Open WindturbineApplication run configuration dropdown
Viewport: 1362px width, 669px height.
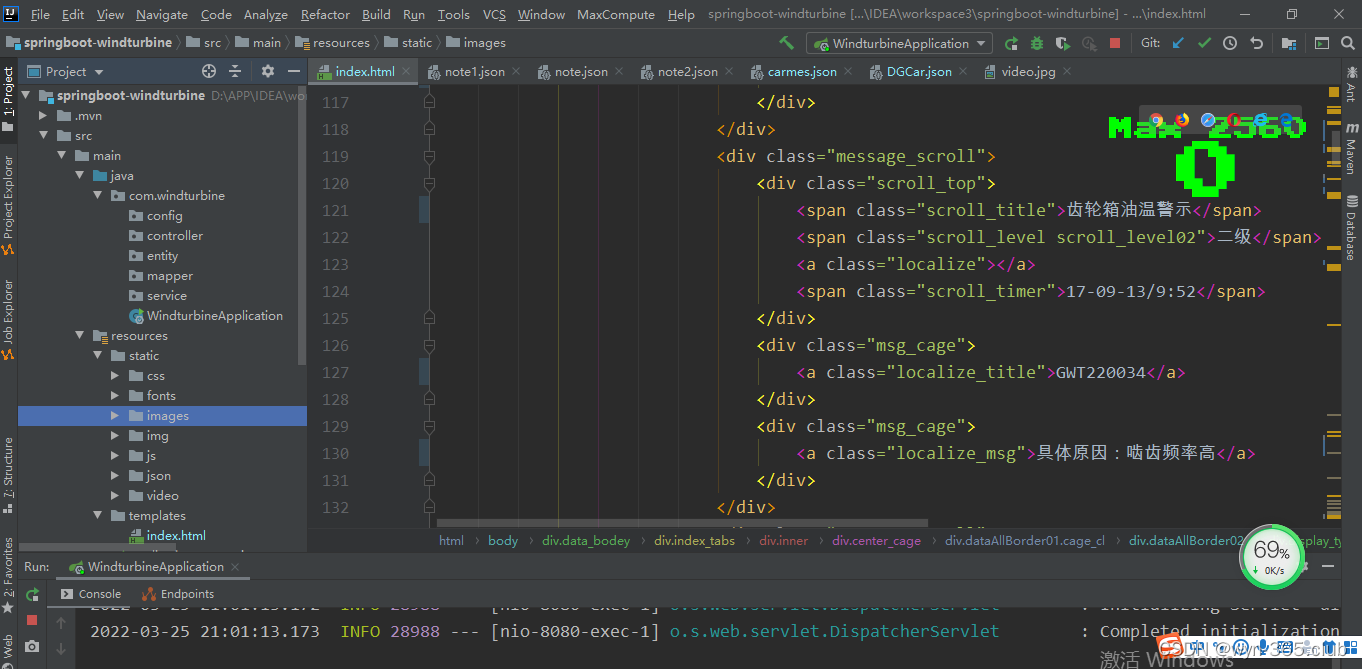899,43
